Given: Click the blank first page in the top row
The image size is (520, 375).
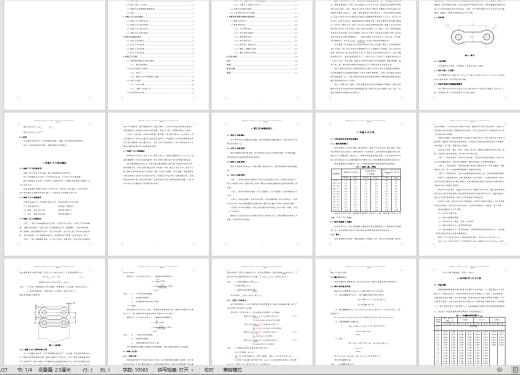Looking at the screenshot, I should pos(54,55).
